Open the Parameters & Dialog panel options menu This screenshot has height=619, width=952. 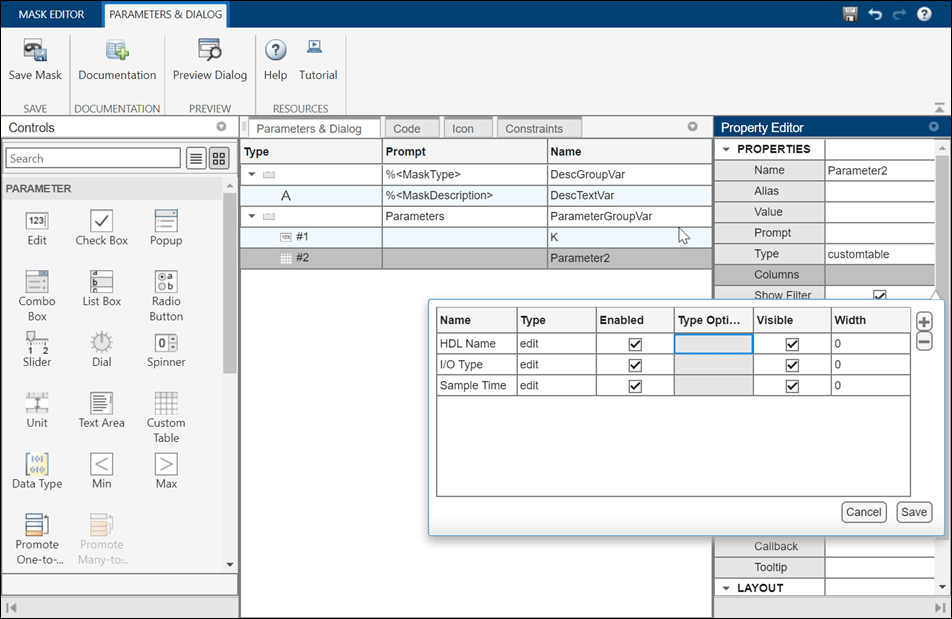click(x=693, y=127)
